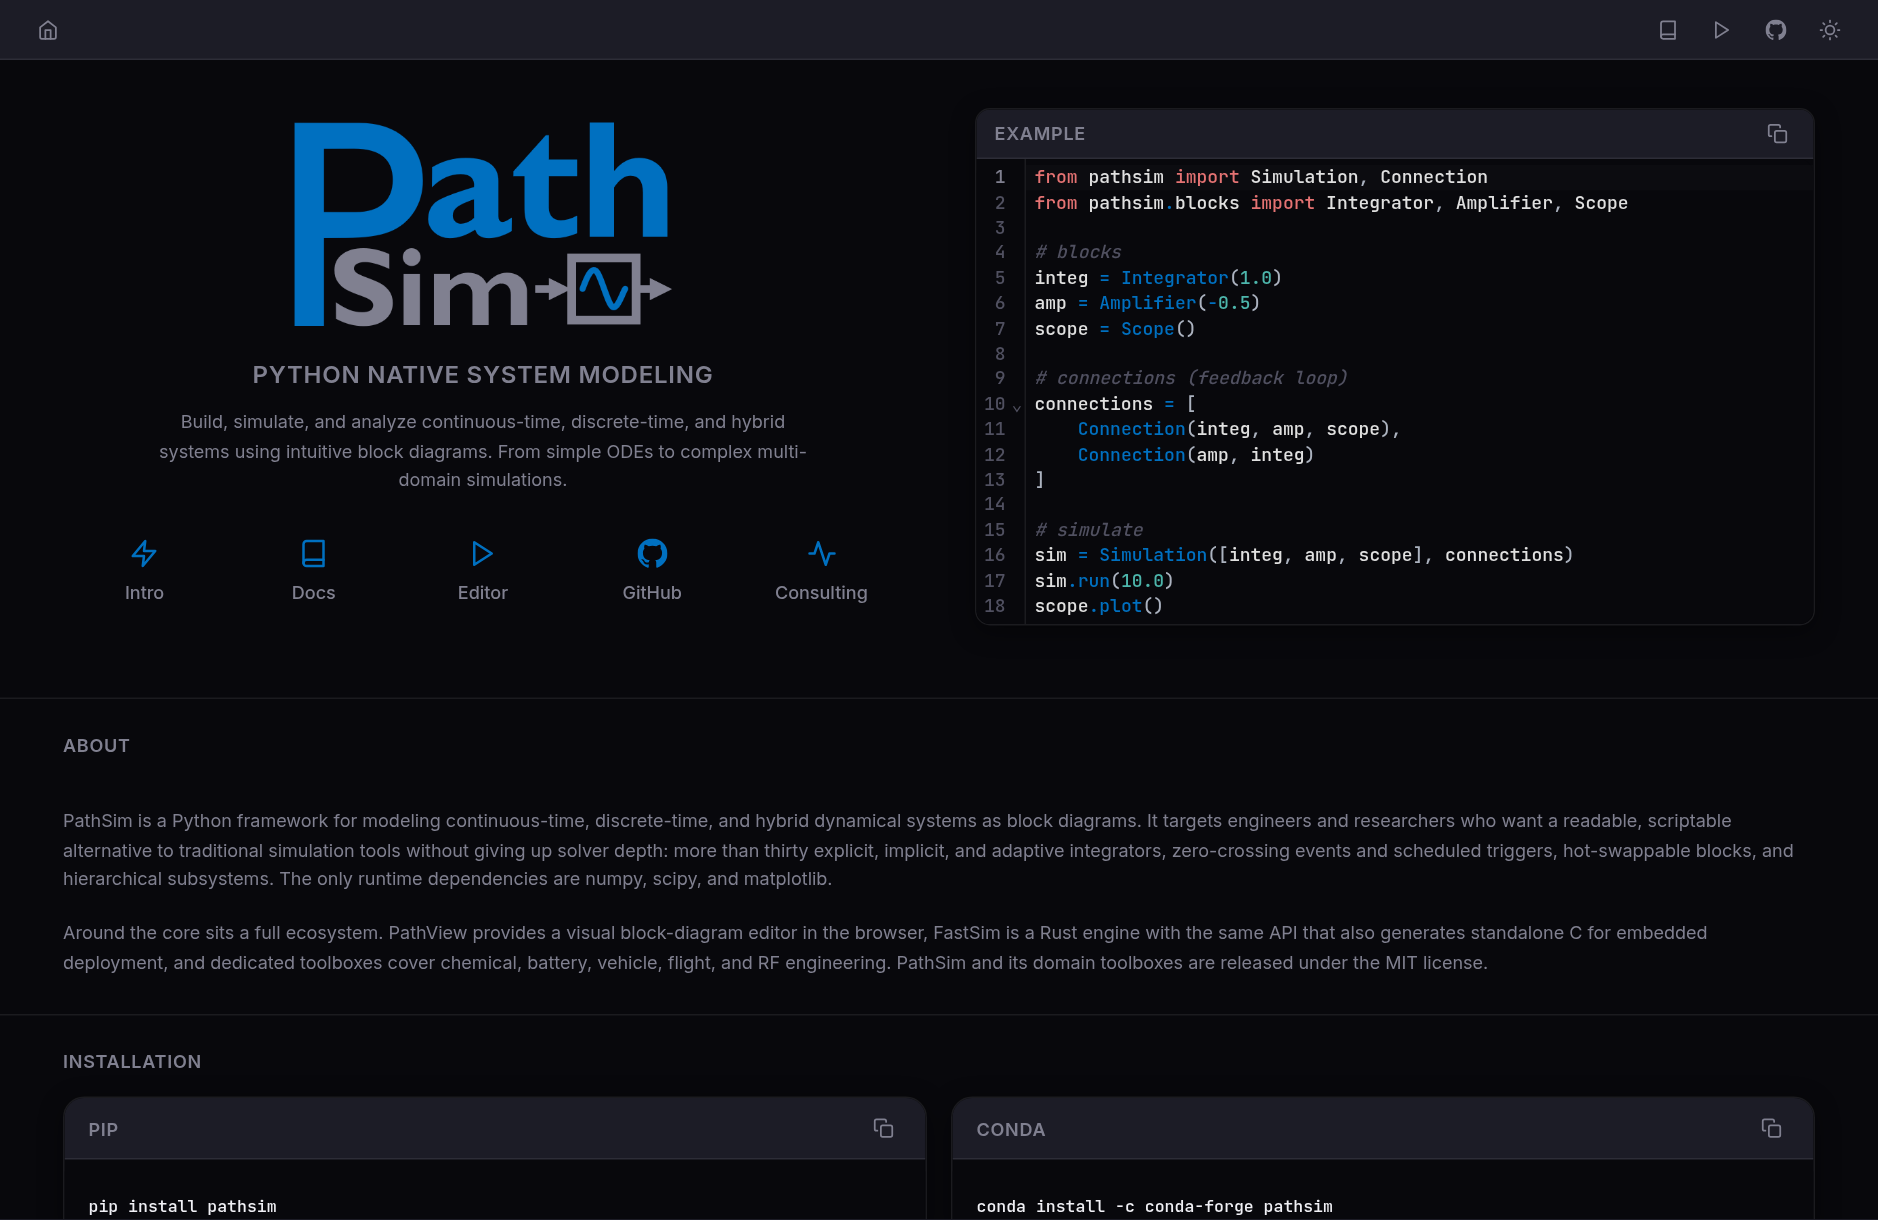
Task: Copy the EXAMPLE code snippet
Action: [1777, 134]
